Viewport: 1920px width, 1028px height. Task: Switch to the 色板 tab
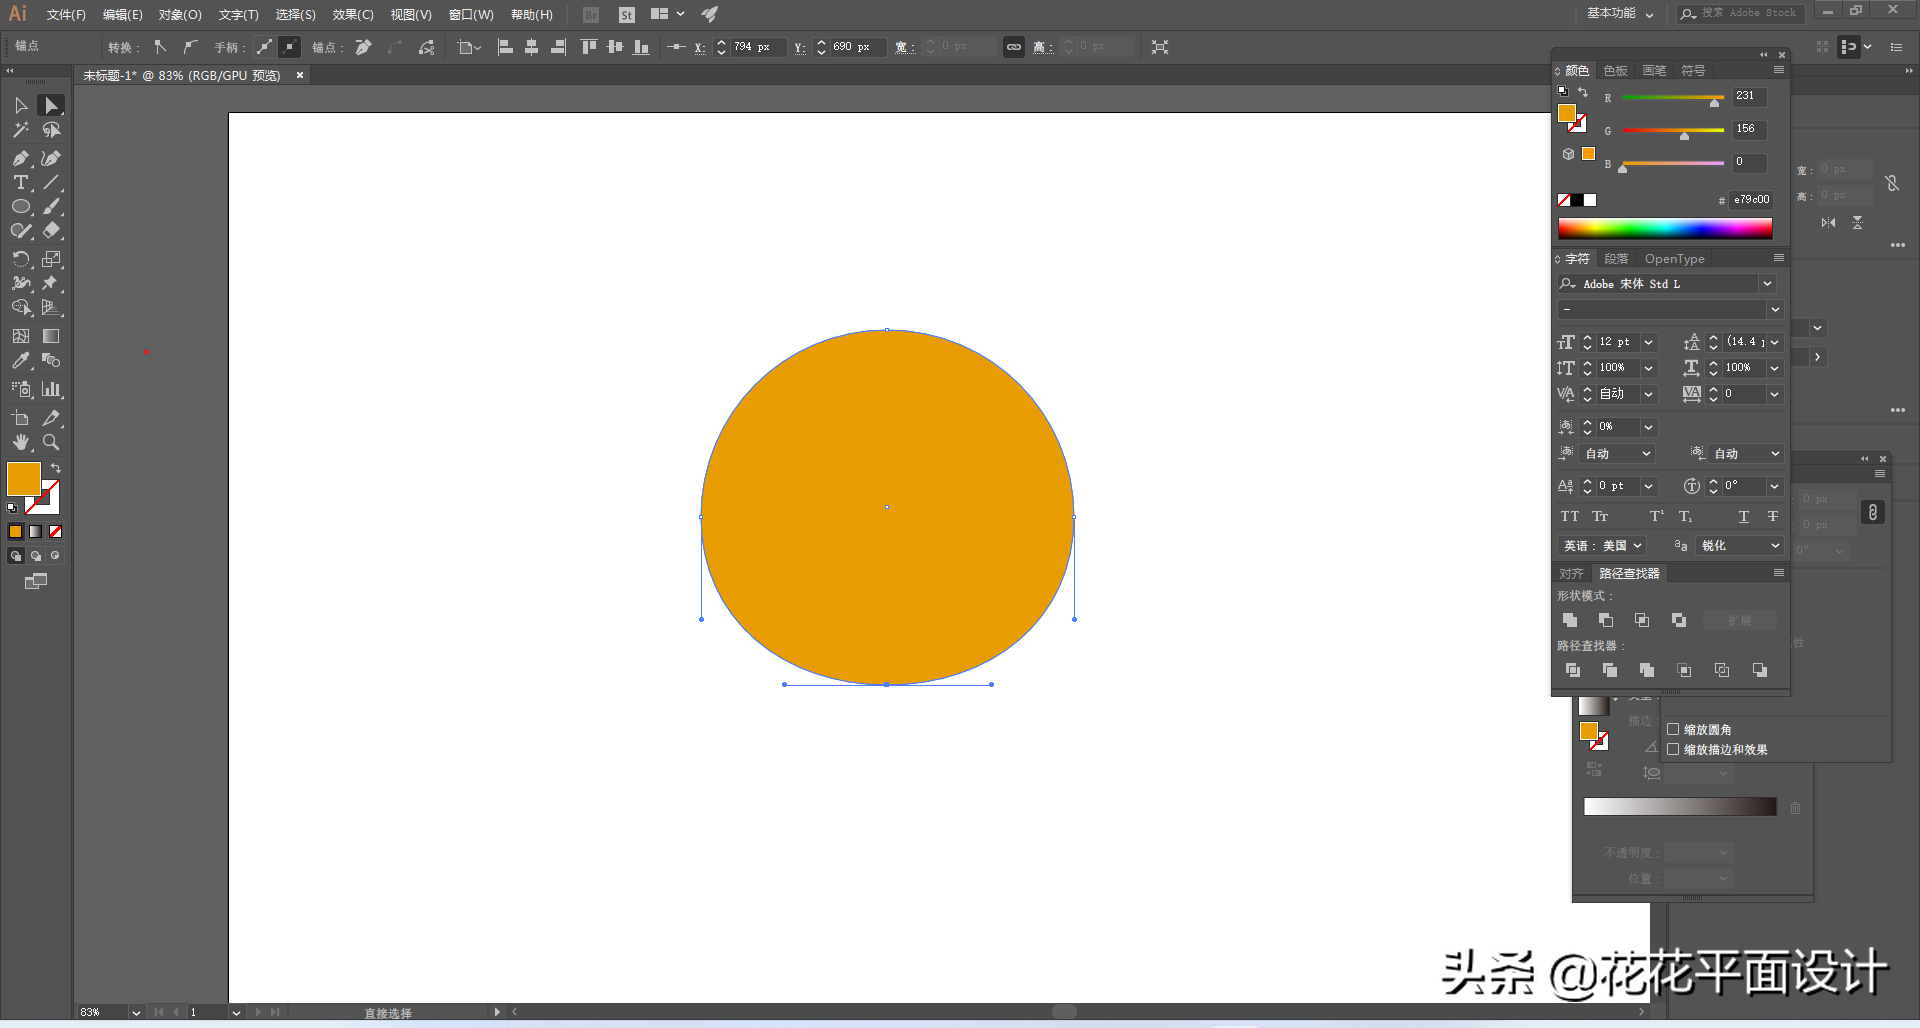1615,71
